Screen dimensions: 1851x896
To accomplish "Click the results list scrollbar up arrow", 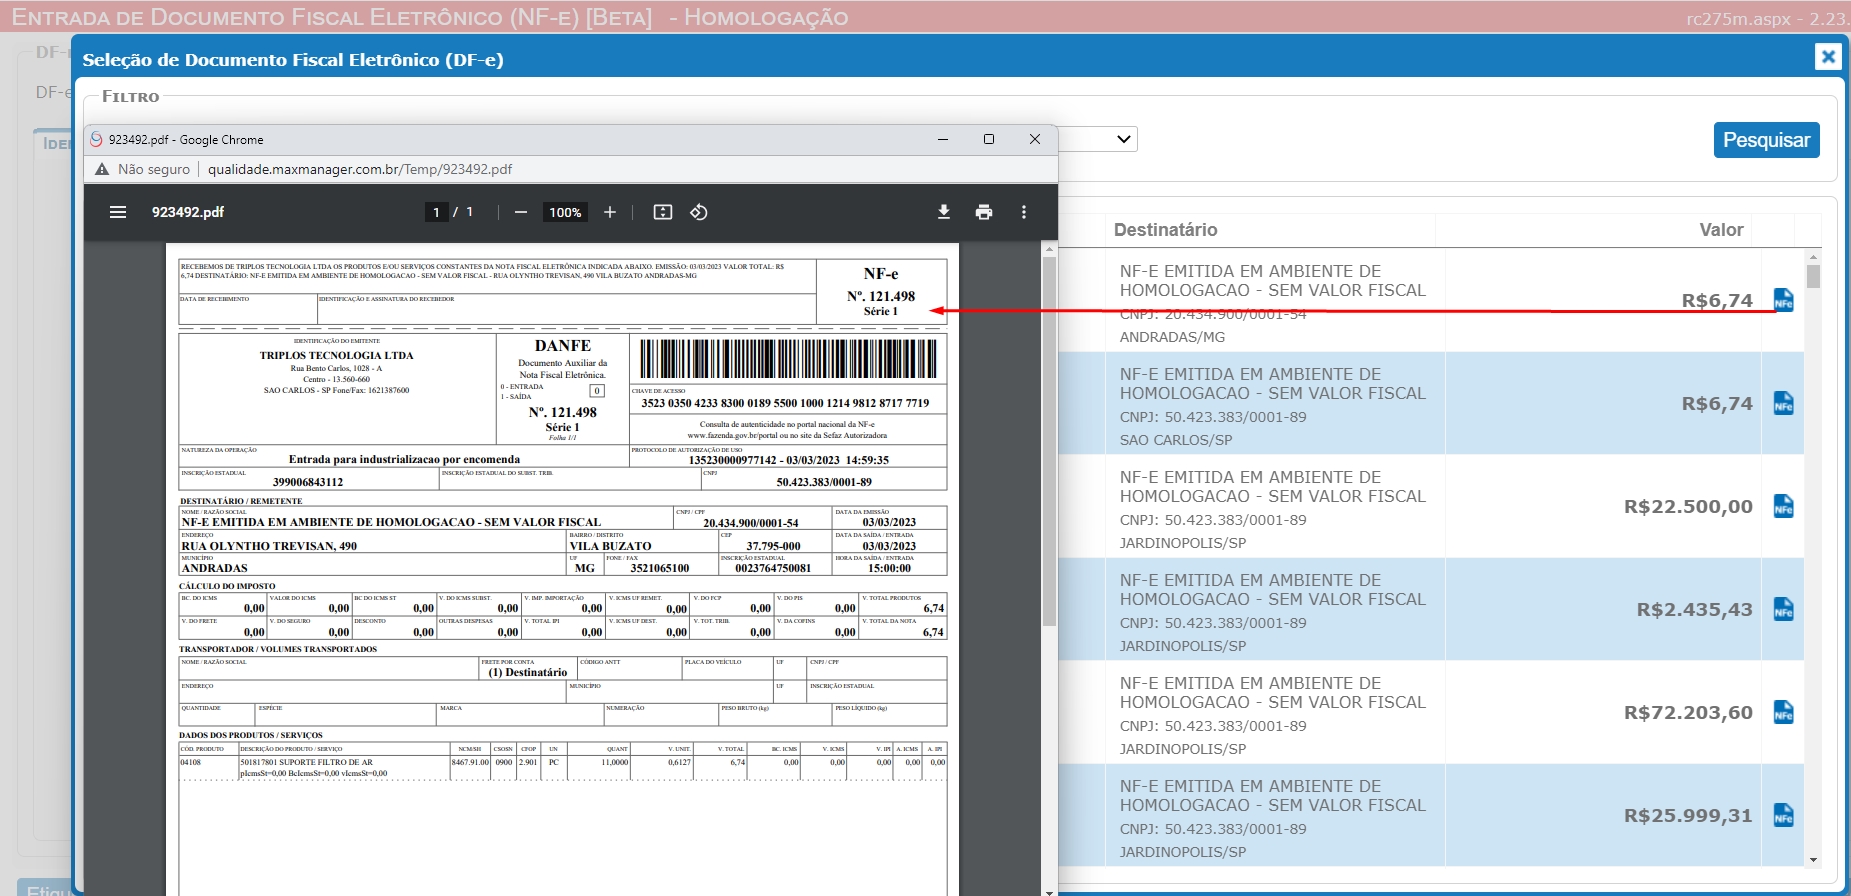I will click(1813, 257).
